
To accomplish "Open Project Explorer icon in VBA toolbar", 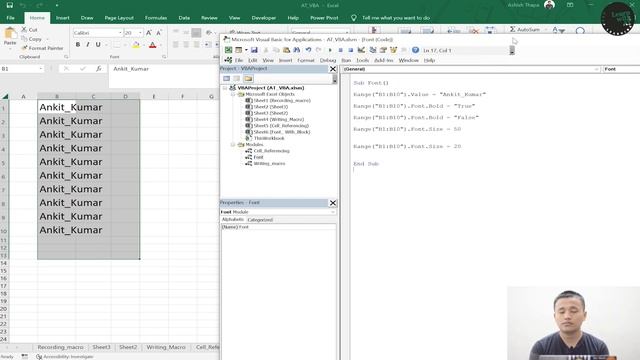I will point(373,50).
